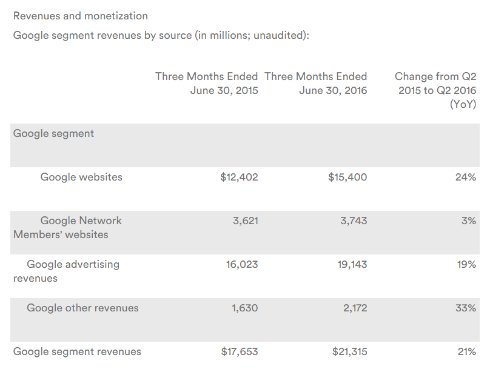Select the Google segment revenues by source caption
The width and height of the screenshot is (490, 375).
coord(161,35)
